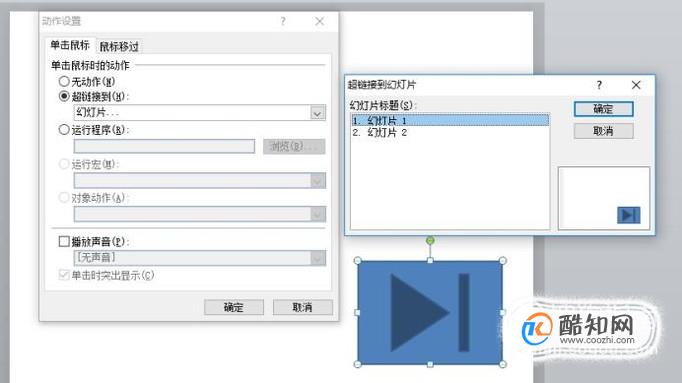Click the blue next-slide action button shape
Image resolution: width=682 pixels, height=383 pixels.
tap(430, 312)
